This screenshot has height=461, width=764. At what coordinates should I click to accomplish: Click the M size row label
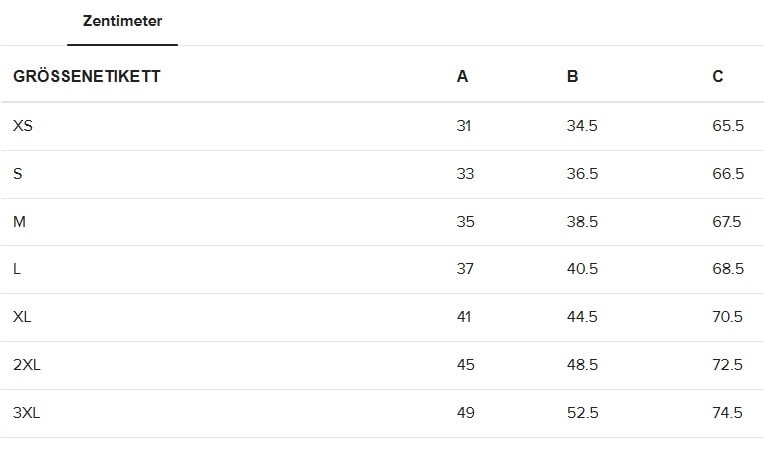(19, 222)
